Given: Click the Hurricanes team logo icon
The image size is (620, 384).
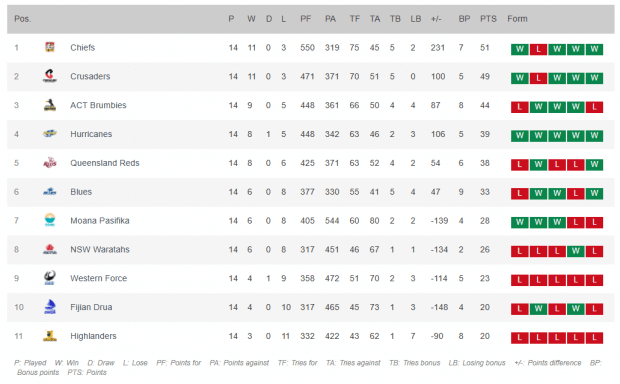Looking at the screenshot, I should [50, 134].
